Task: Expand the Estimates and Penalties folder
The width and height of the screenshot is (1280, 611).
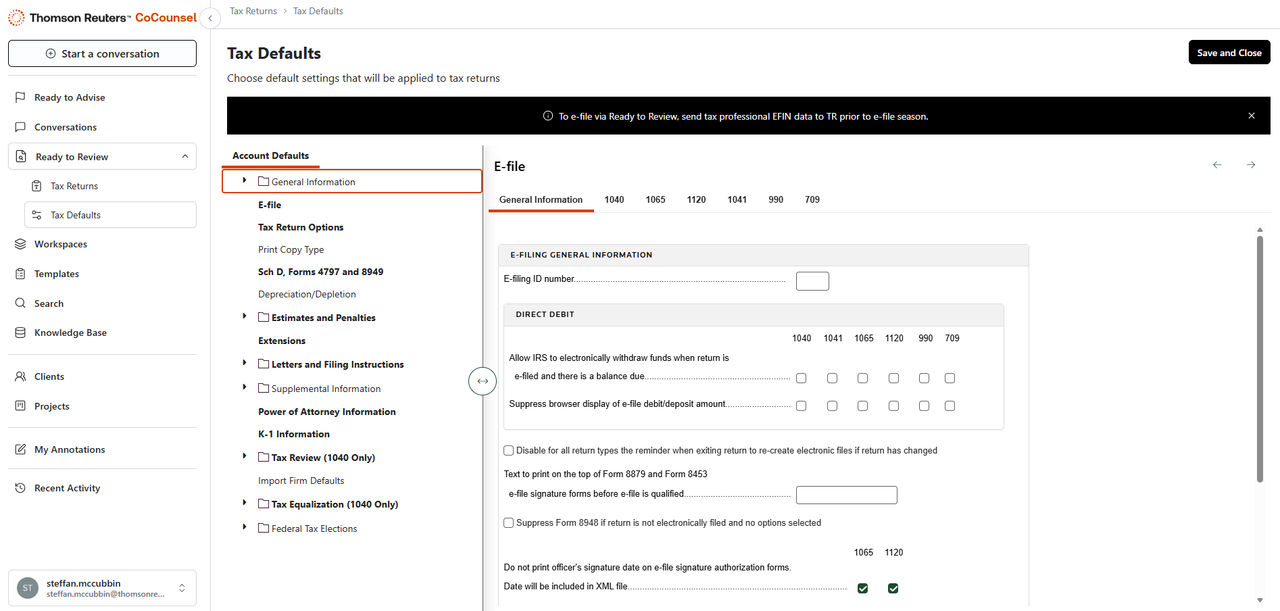Action: coord(245,317)
